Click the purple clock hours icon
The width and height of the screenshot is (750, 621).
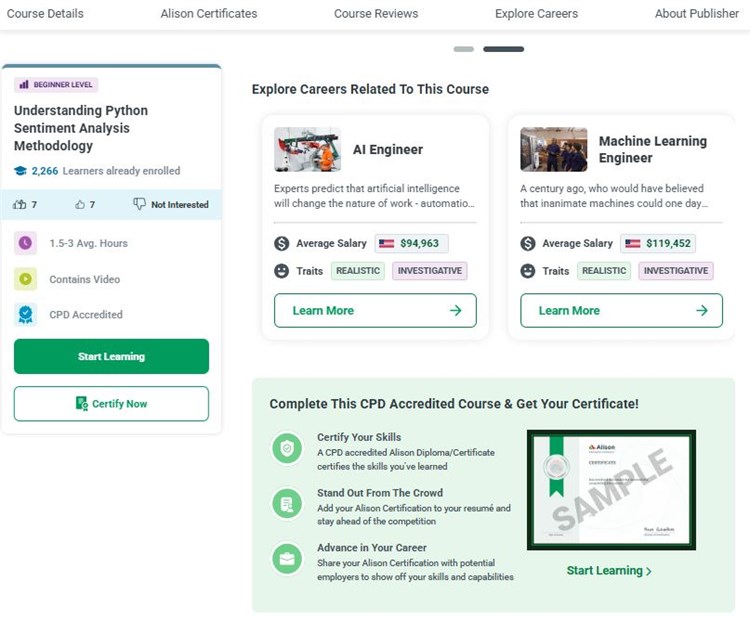pos(25,243)
